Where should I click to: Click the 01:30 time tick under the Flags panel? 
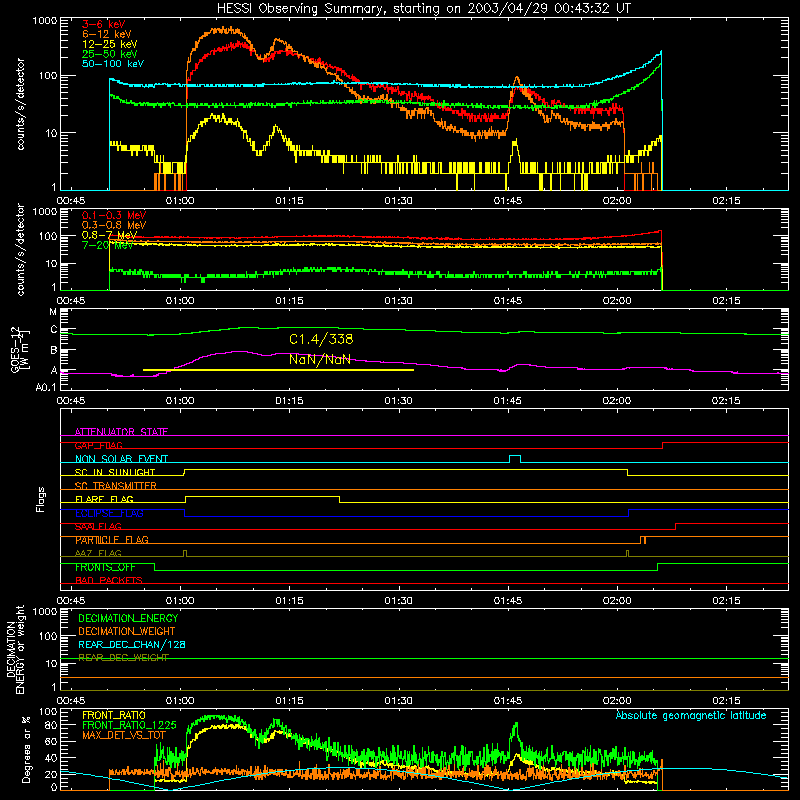click(398, 601)
